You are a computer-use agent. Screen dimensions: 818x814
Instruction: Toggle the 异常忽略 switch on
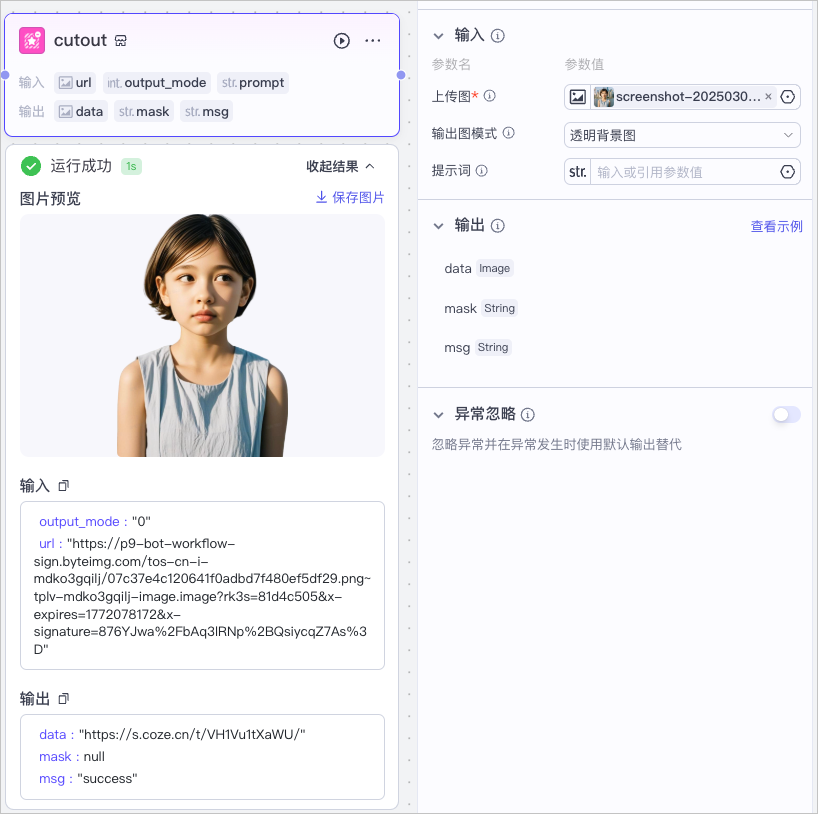pos(786,415)
